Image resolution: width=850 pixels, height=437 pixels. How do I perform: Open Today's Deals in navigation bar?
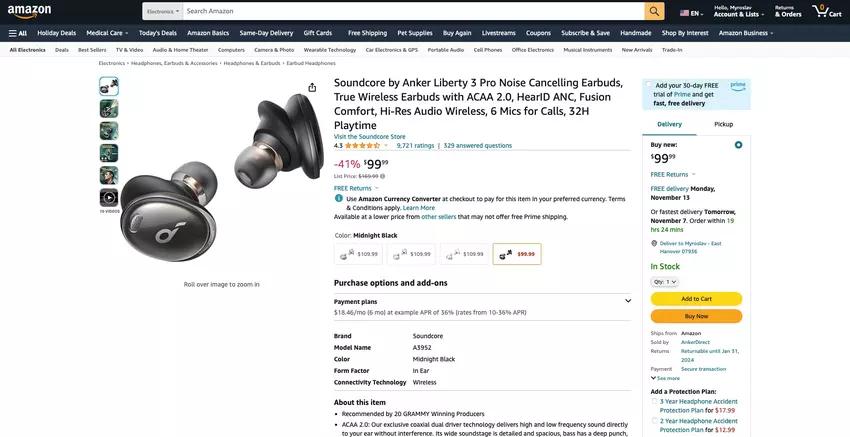tap(157, 33)
